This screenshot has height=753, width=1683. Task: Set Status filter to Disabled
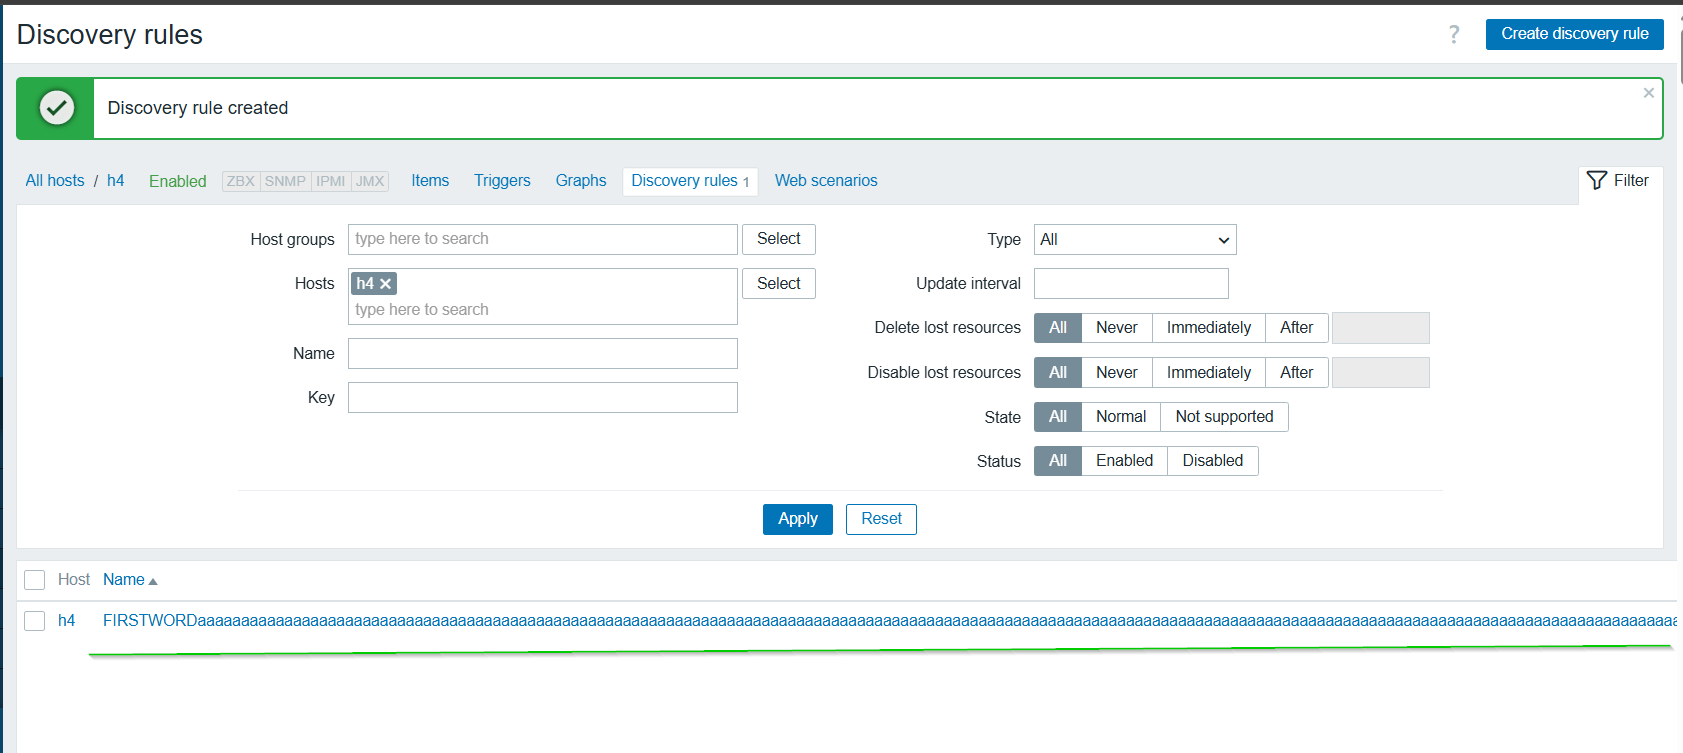[1212, 461]
